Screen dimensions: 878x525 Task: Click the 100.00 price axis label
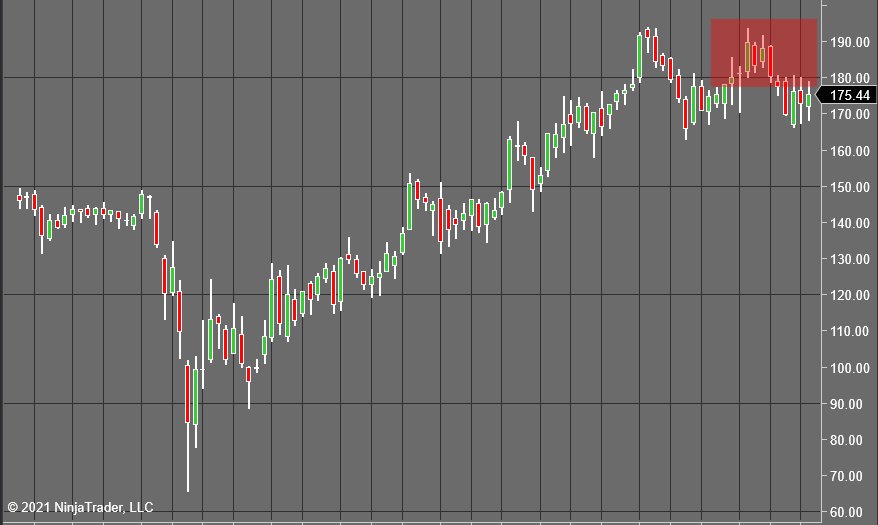[849, 368]
